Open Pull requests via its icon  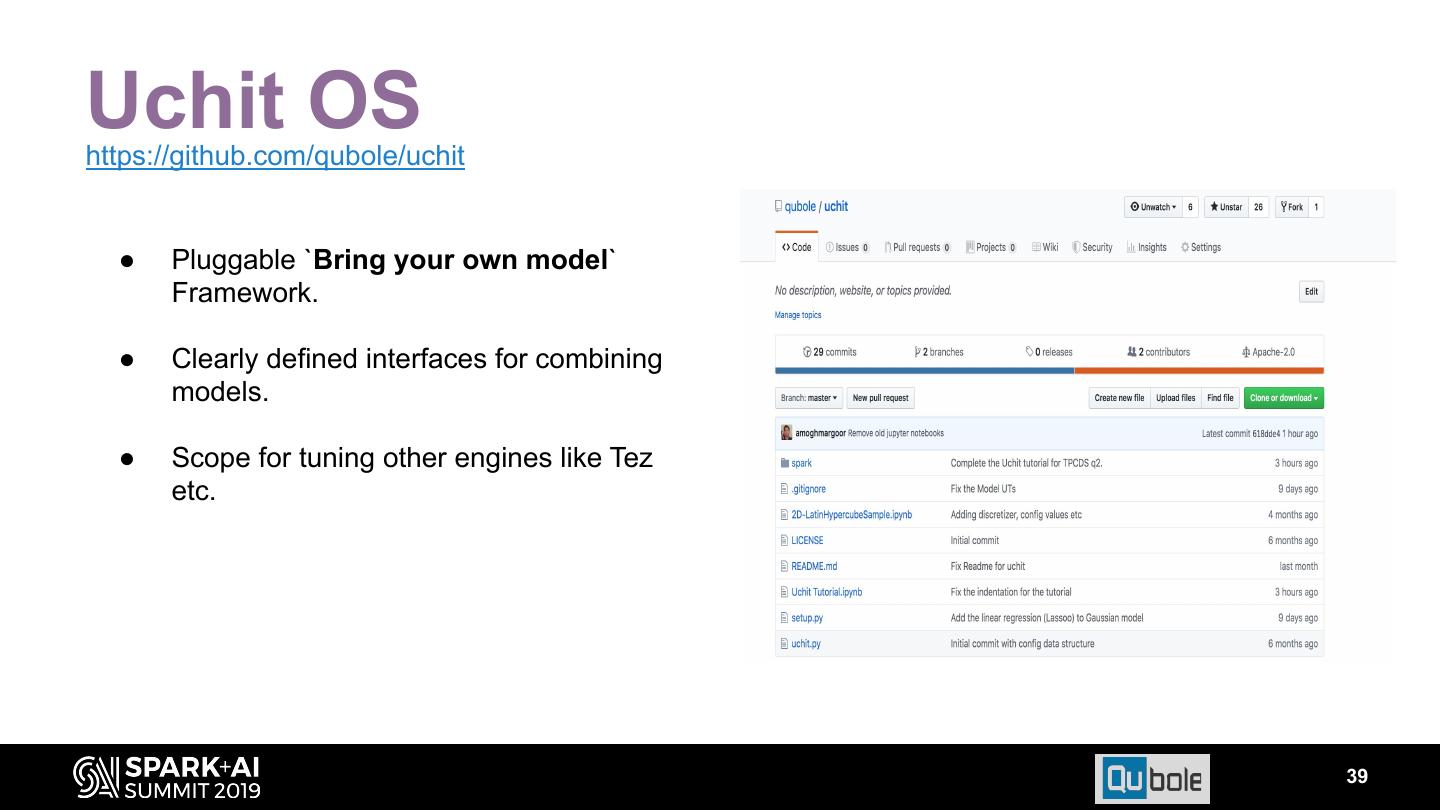point(887,246)
